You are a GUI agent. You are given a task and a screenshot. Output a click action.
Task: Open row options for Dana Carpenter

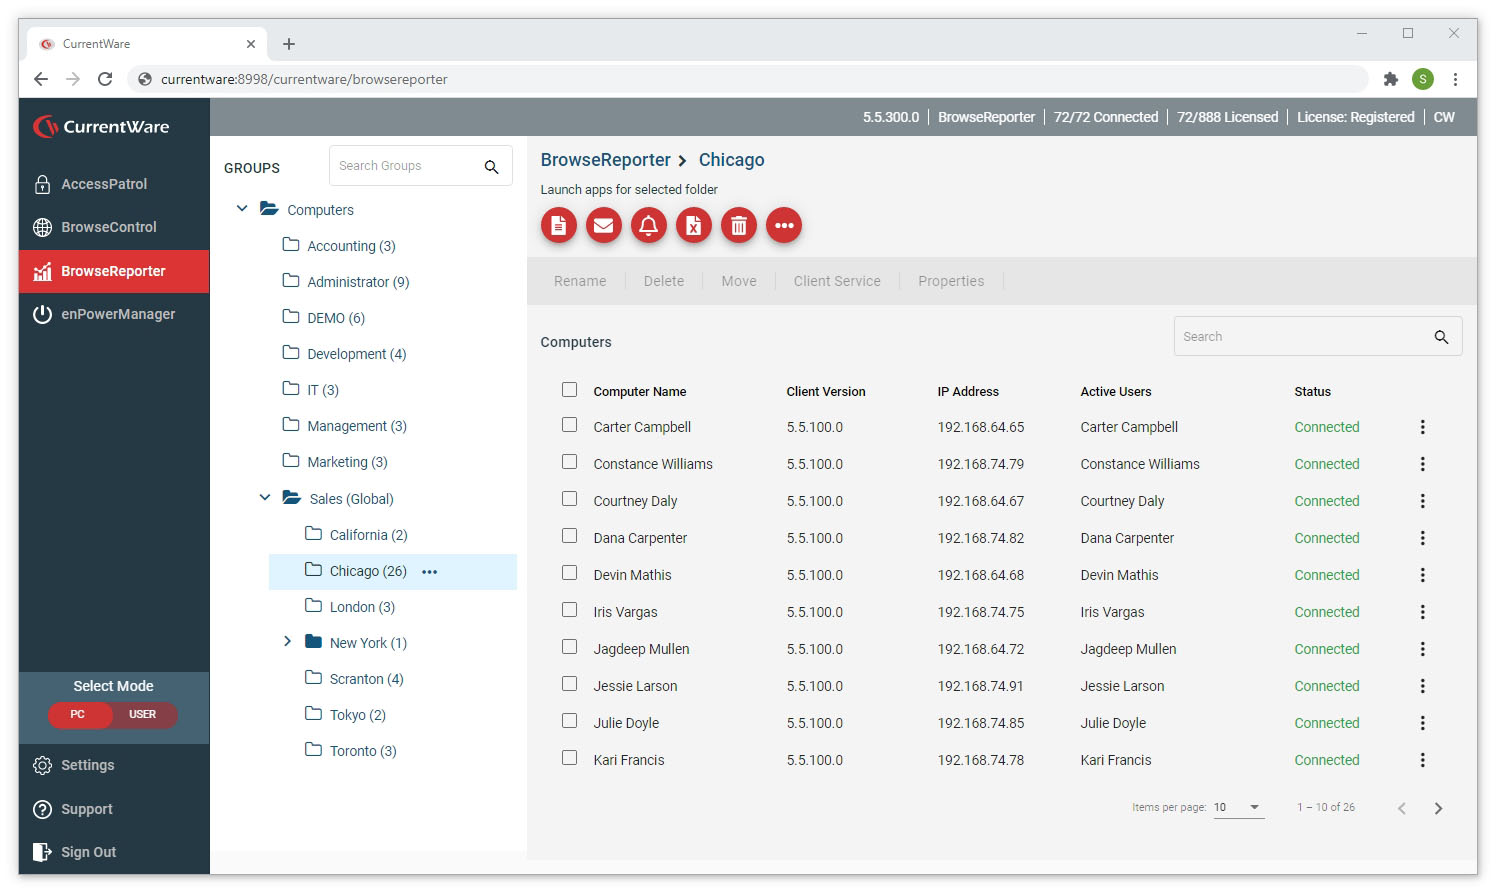point(1422,538)
